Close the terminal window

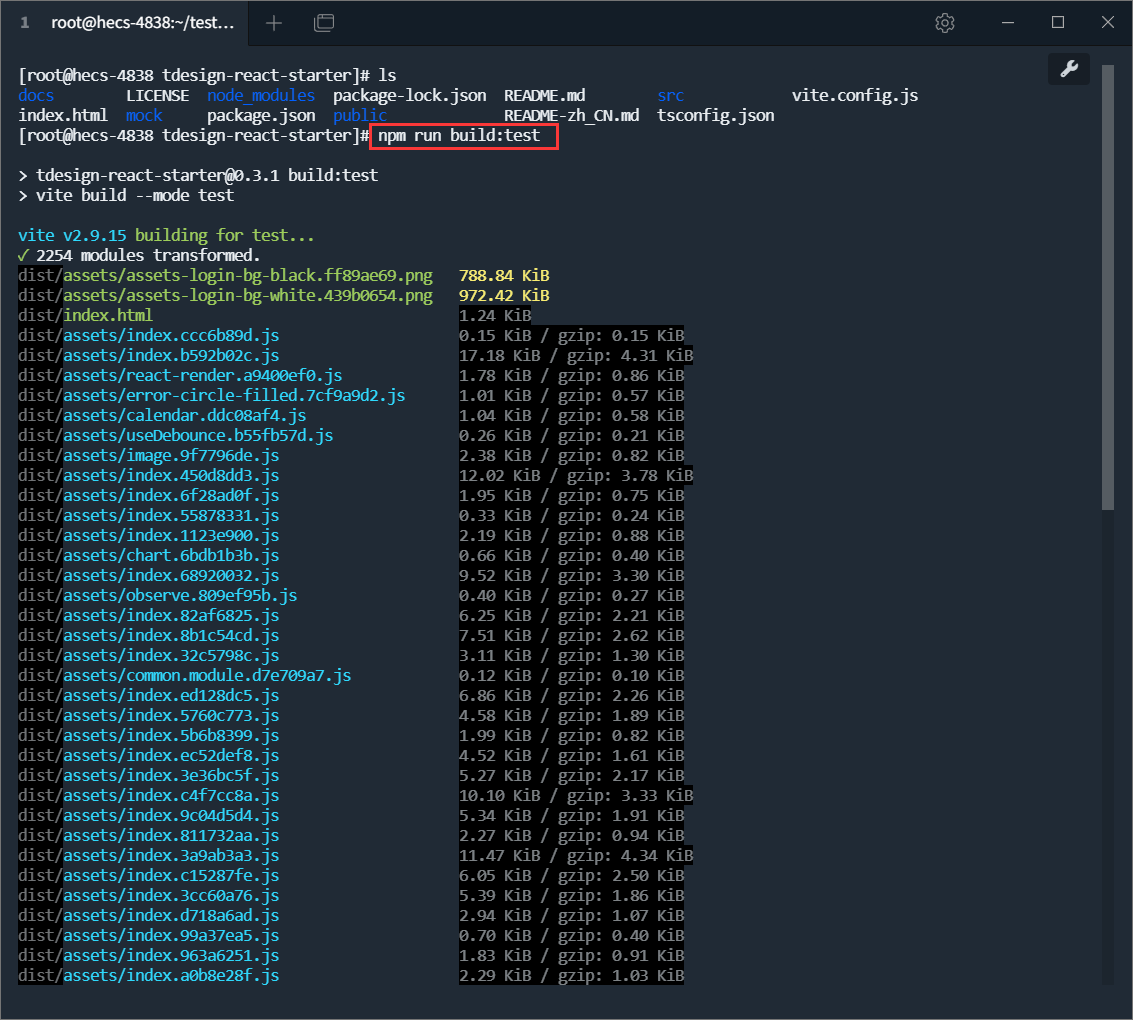(x=1108, y=23)
